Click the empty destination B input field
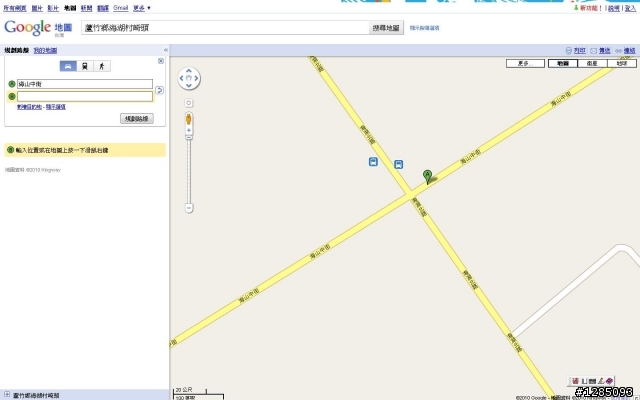Screen dimensions: 640x400 click(x=85, y=96)
